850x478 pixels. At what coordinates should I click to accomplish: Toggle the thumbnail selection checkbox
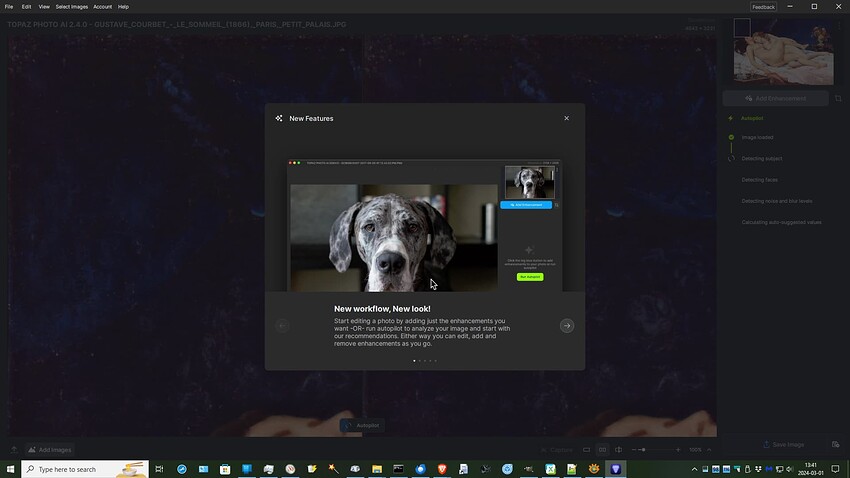click(x=742, y=28)
